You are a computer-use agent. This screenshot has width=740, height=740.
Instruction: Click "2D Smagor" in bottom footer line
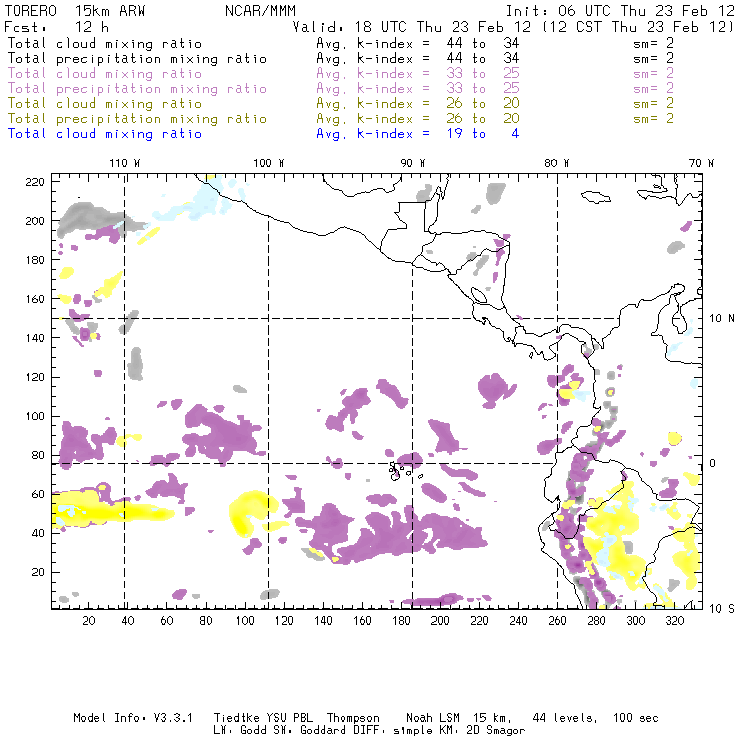(x=496, y=731)
